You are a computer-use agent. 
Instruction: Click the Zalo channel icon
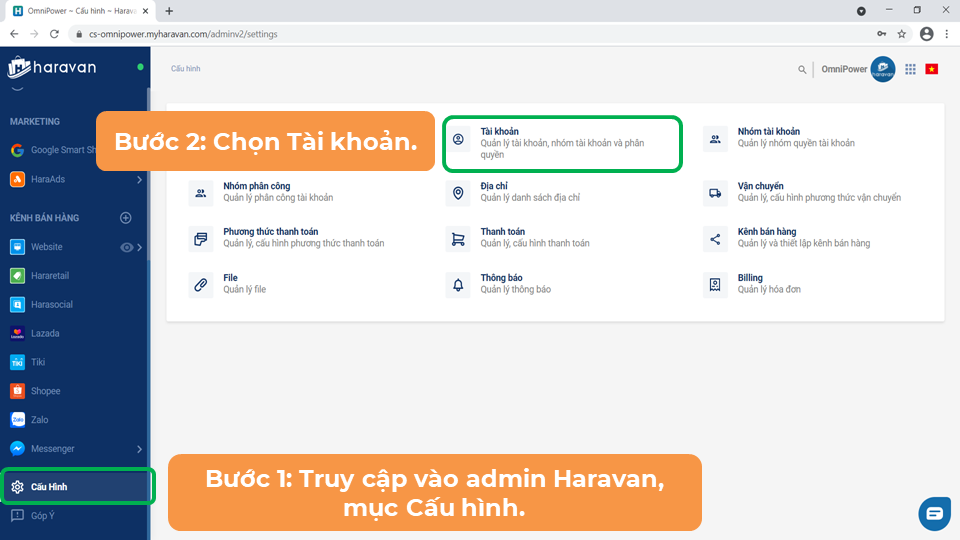pyautogui.click(x=17, y=419)
